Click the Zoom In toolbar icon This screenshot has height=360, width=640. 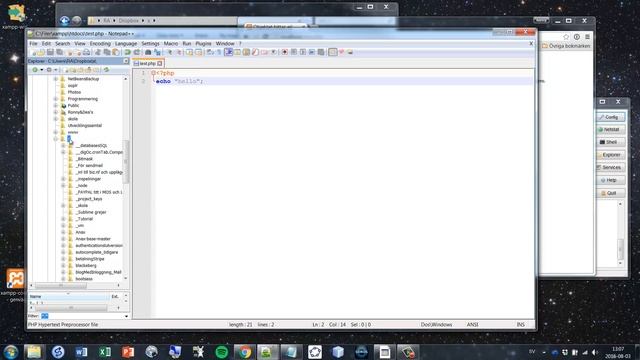[170, 52]
